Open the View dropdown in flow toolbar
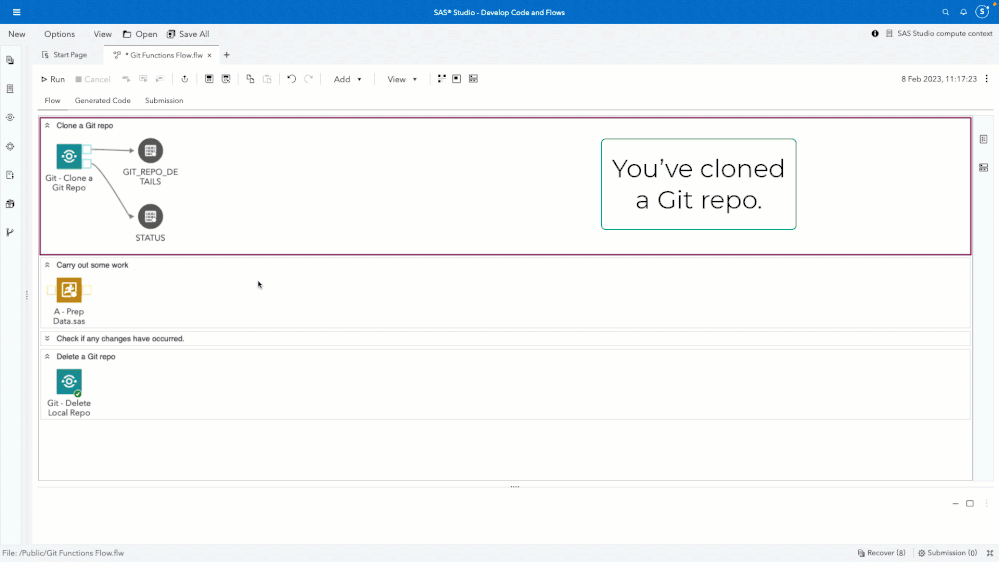 402,79
